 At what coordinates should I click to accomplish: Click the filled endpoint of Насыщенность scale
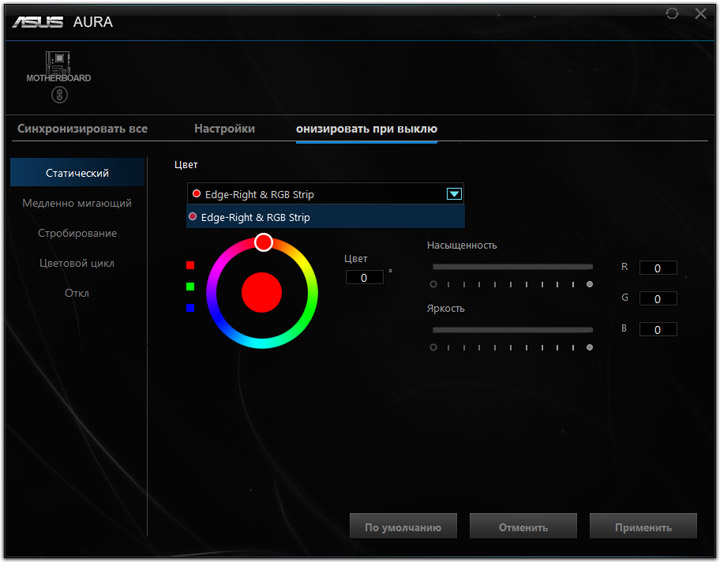pos(590,284)
